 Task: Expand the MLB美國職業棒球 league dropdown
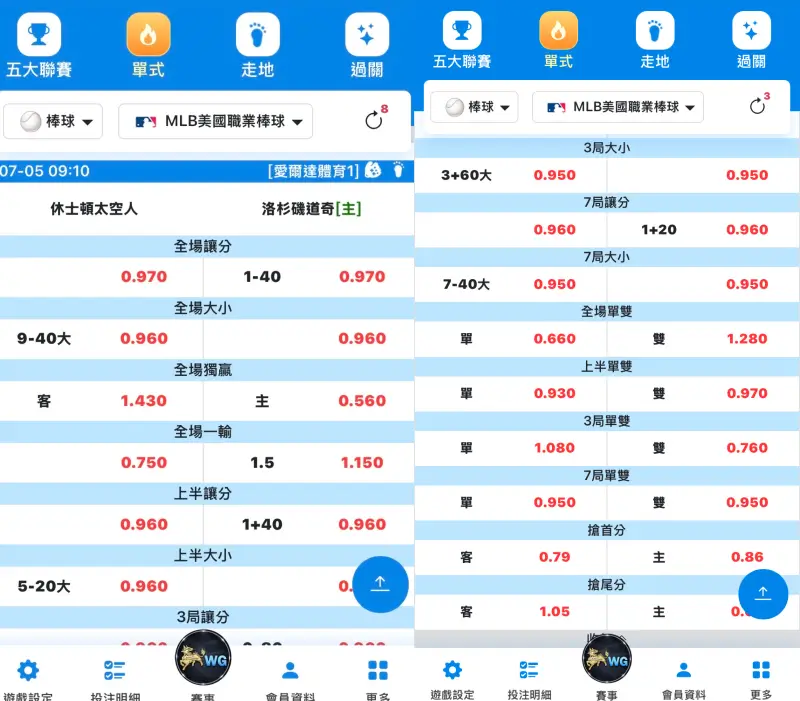coord(213,118)
